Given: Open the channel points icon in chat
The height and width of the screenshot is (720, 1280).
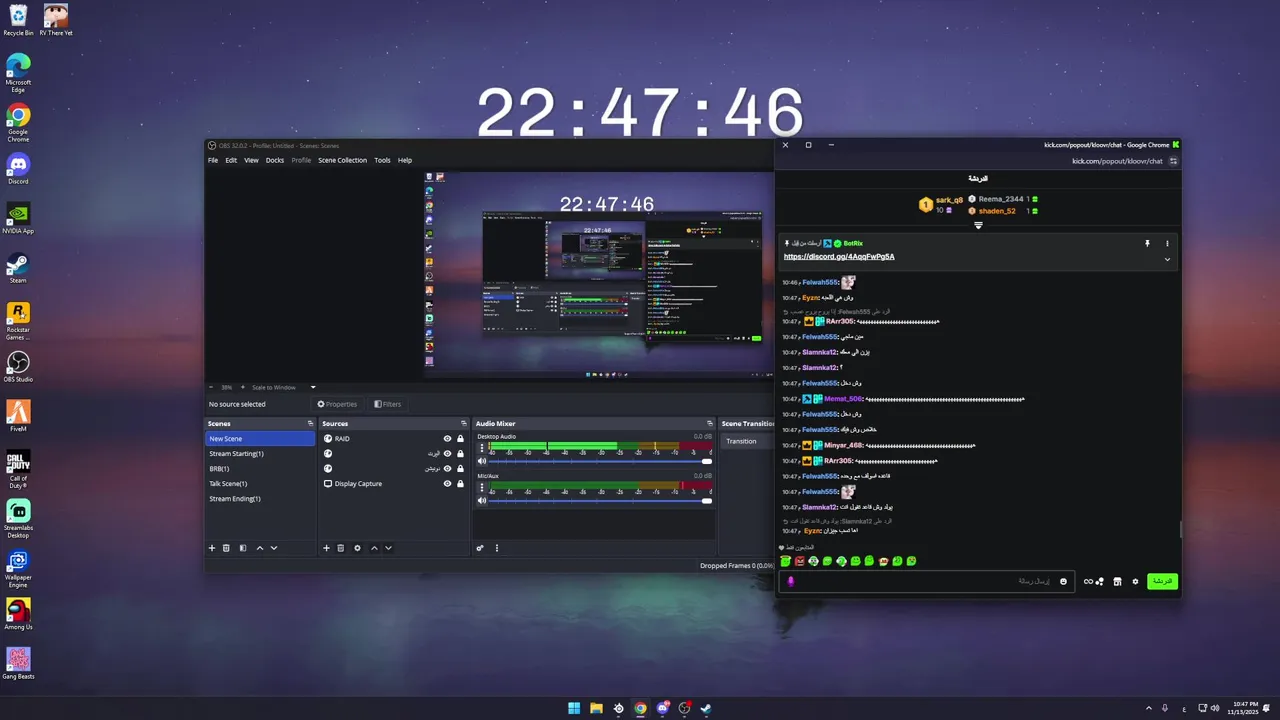Looking at the screenshot, I should [x=1093, y=581].
